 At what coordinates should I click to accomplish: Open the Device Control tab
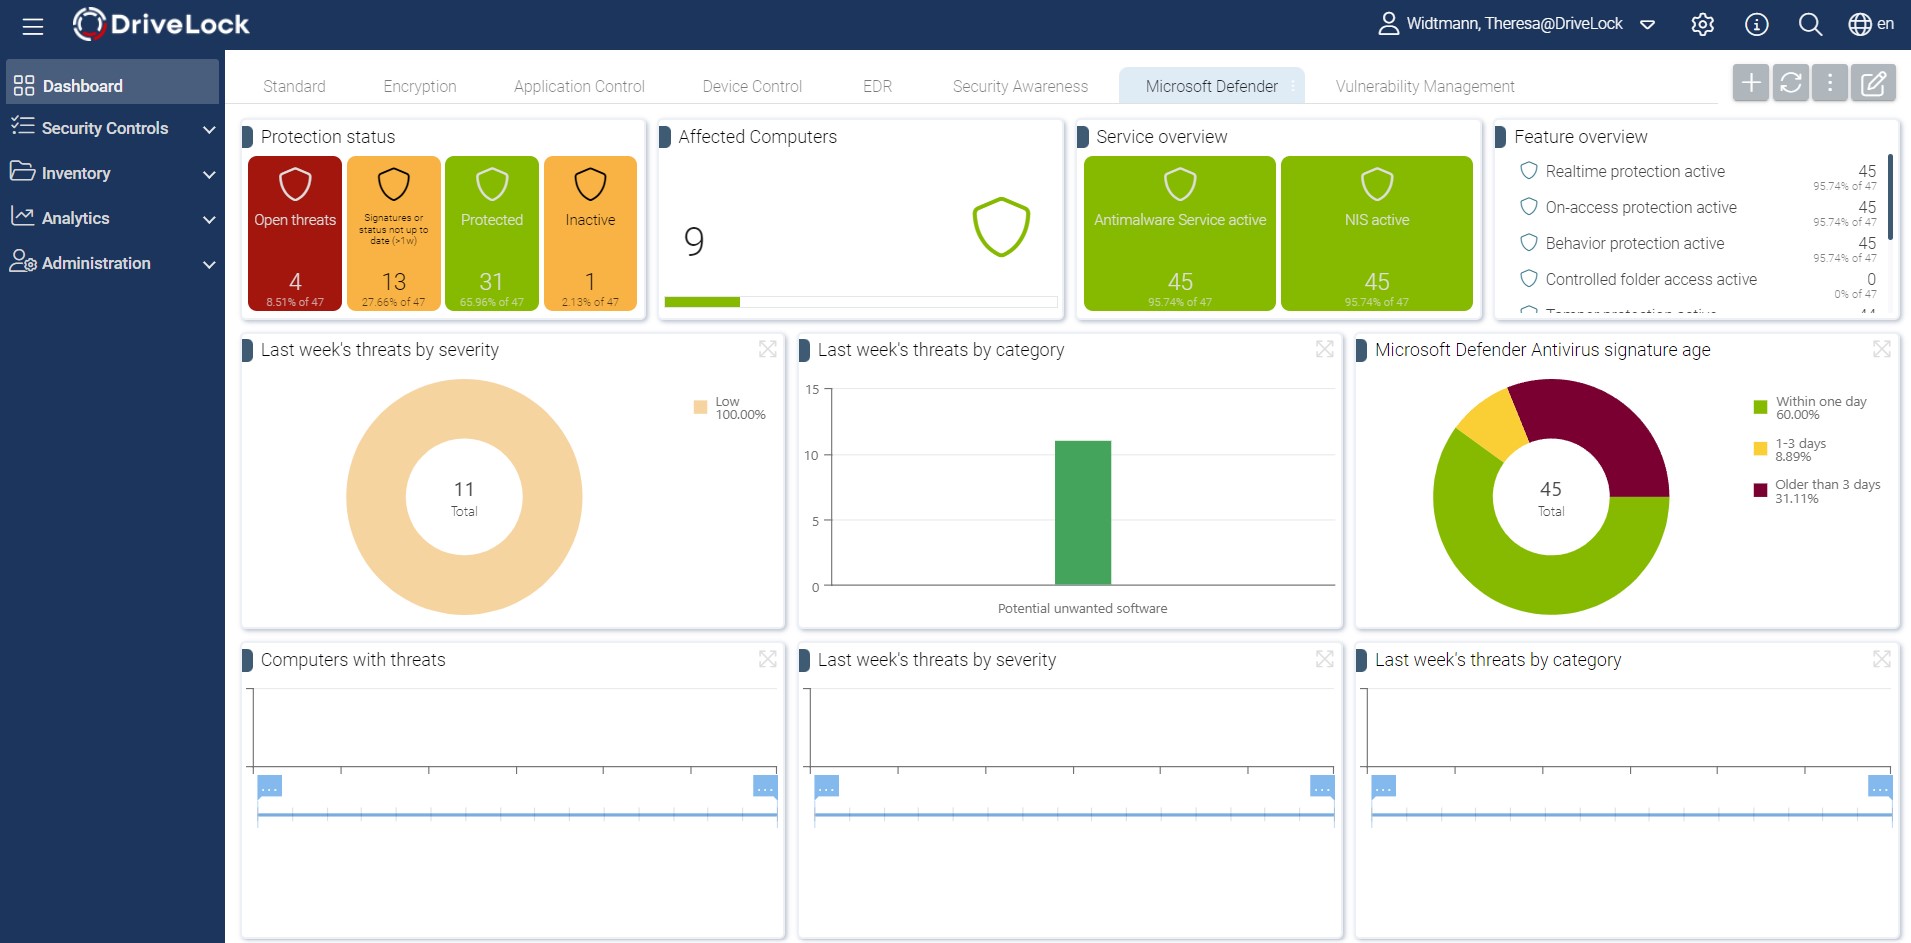pyautogui.click(x=752, y=86)
